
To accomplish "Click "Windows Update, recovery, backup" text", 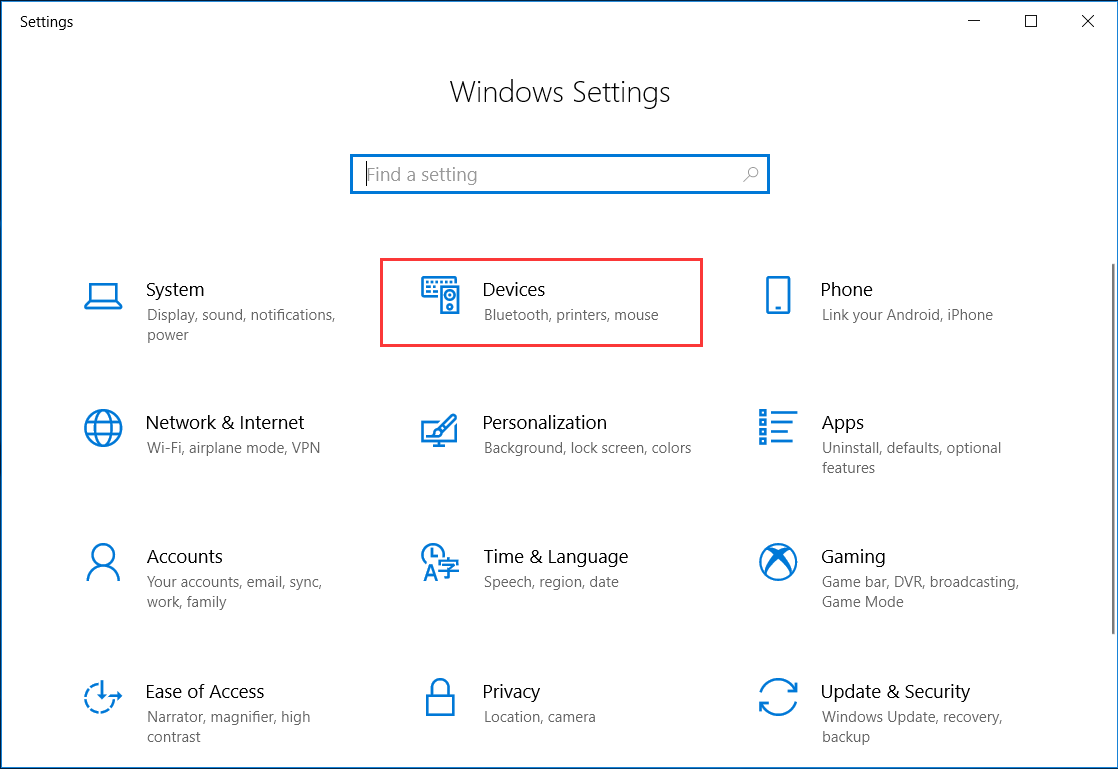I will pyautogui.click(x=912, y=726).
